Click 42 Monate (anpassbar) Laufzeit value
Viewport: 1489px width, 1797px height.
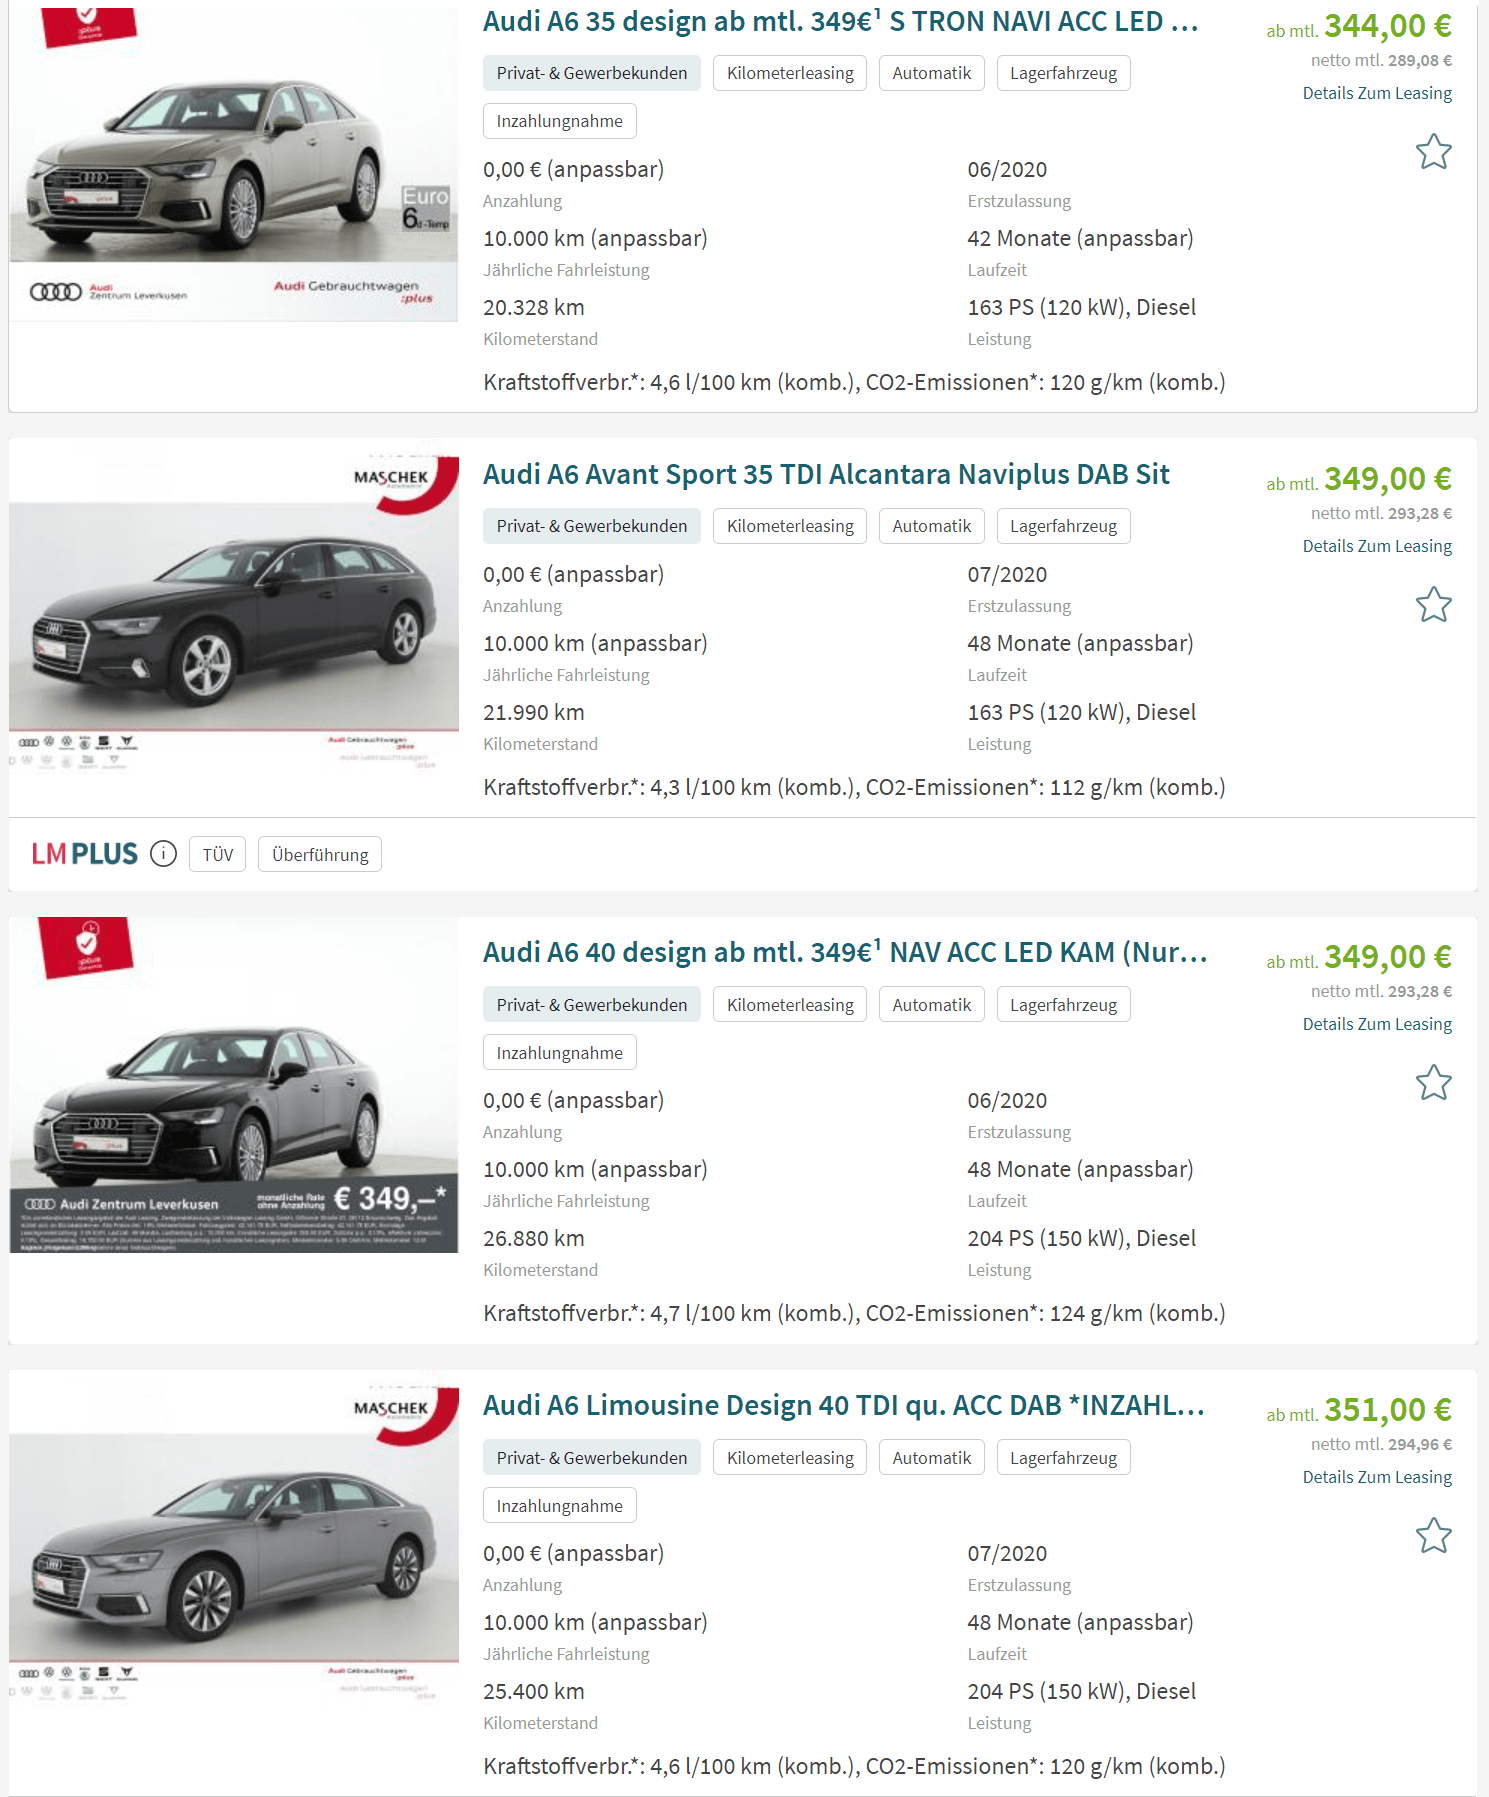[x=1080, y=238]
